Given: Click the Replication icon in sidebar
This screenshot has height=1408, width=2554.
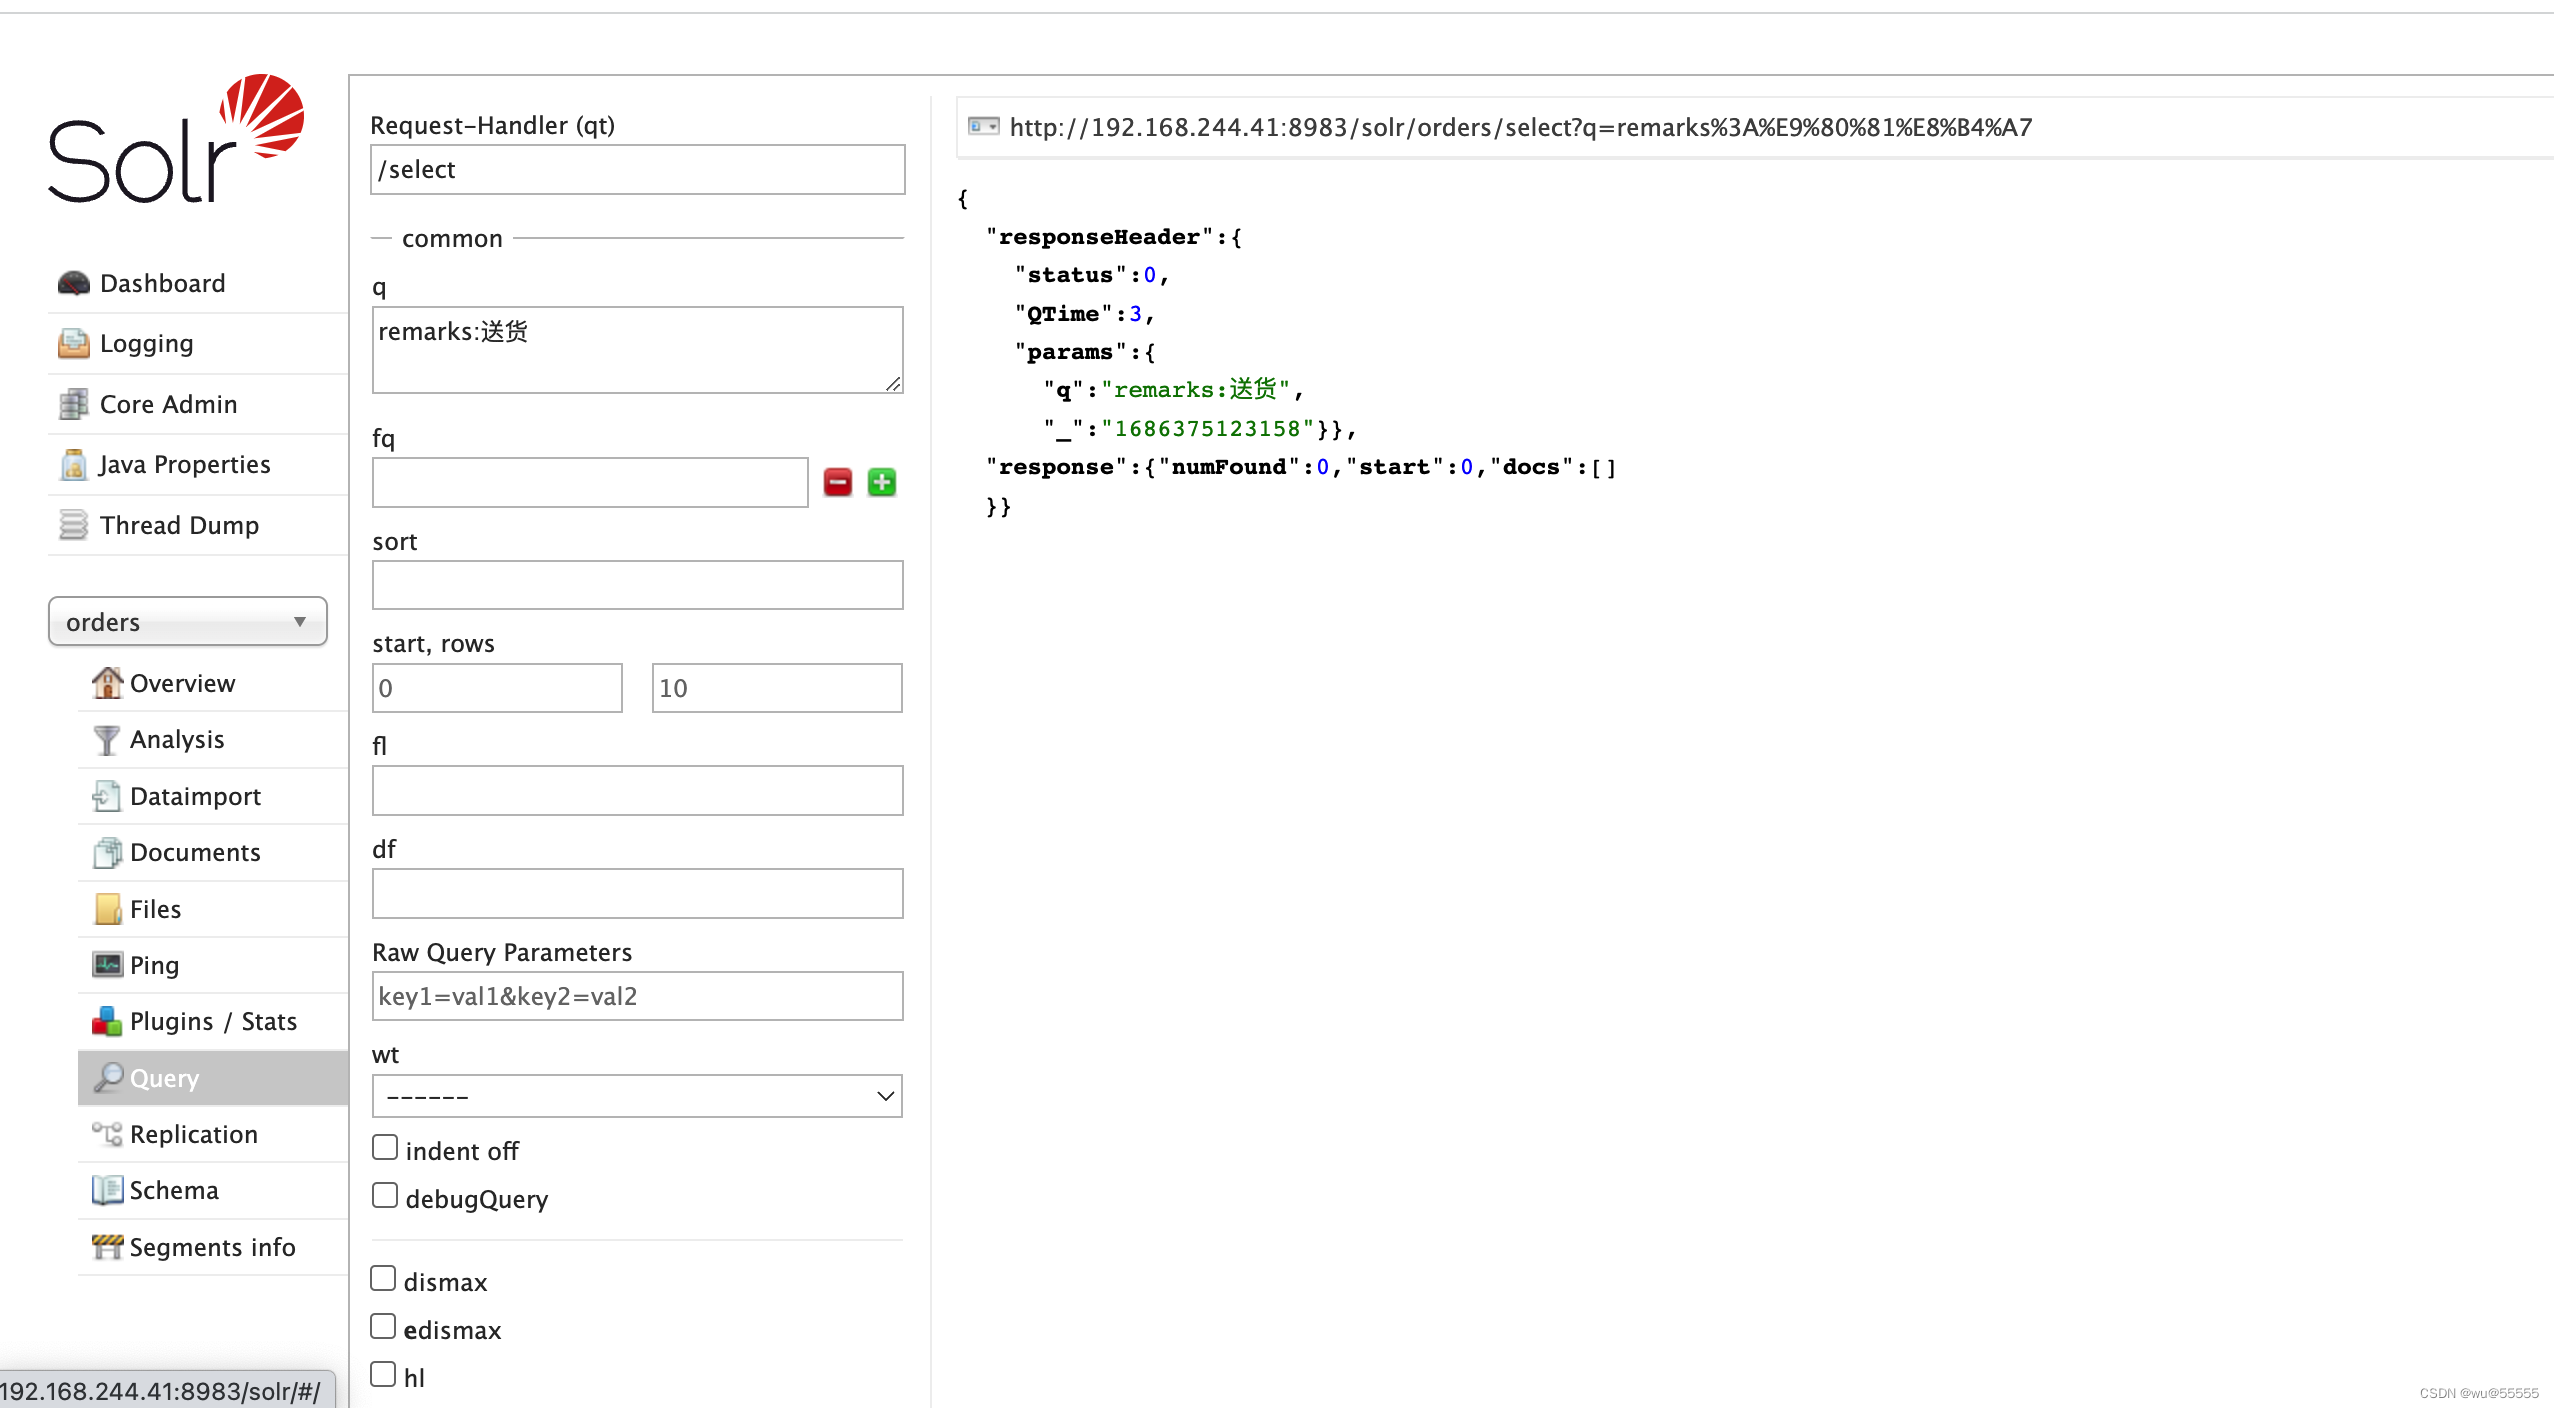Looking at the screenshot, I should [x=108, y=1134].
